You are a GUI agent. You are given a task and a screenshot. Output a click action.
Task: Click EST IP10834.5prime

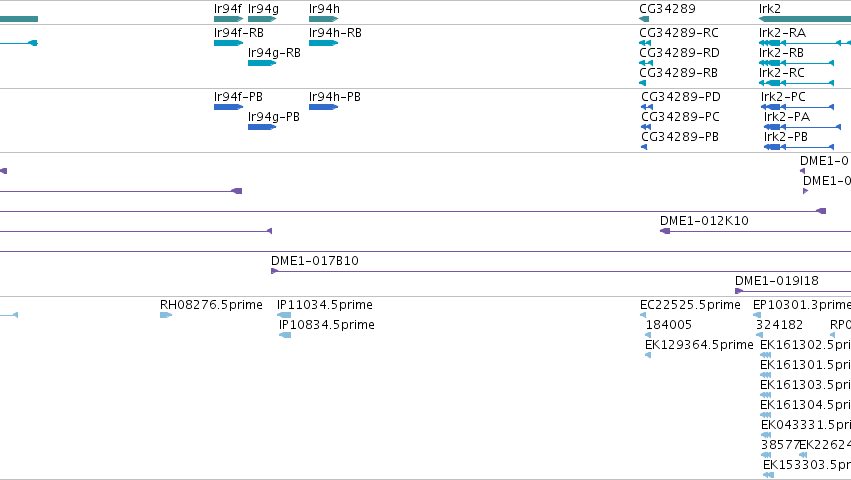tap(285, 335)
